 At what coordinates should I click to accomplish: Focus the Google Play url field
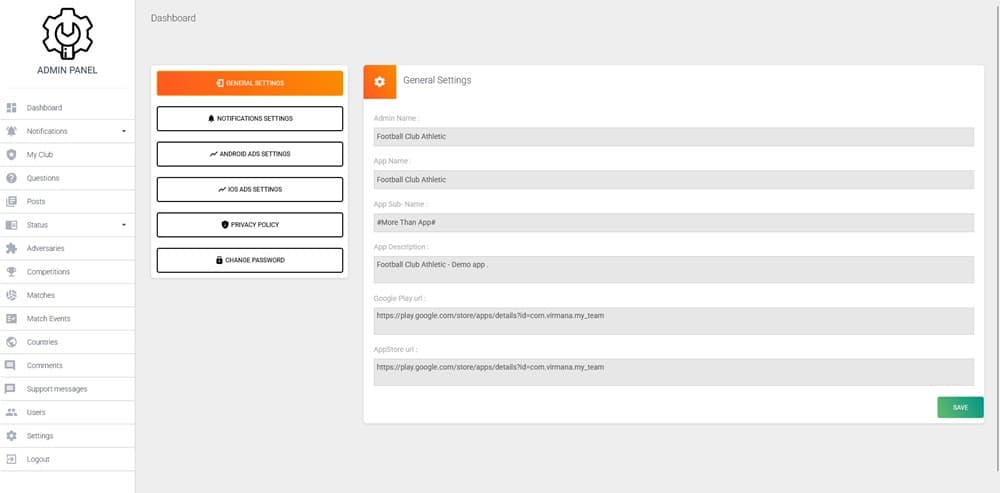pyautogui.click(x=673, y=320)
